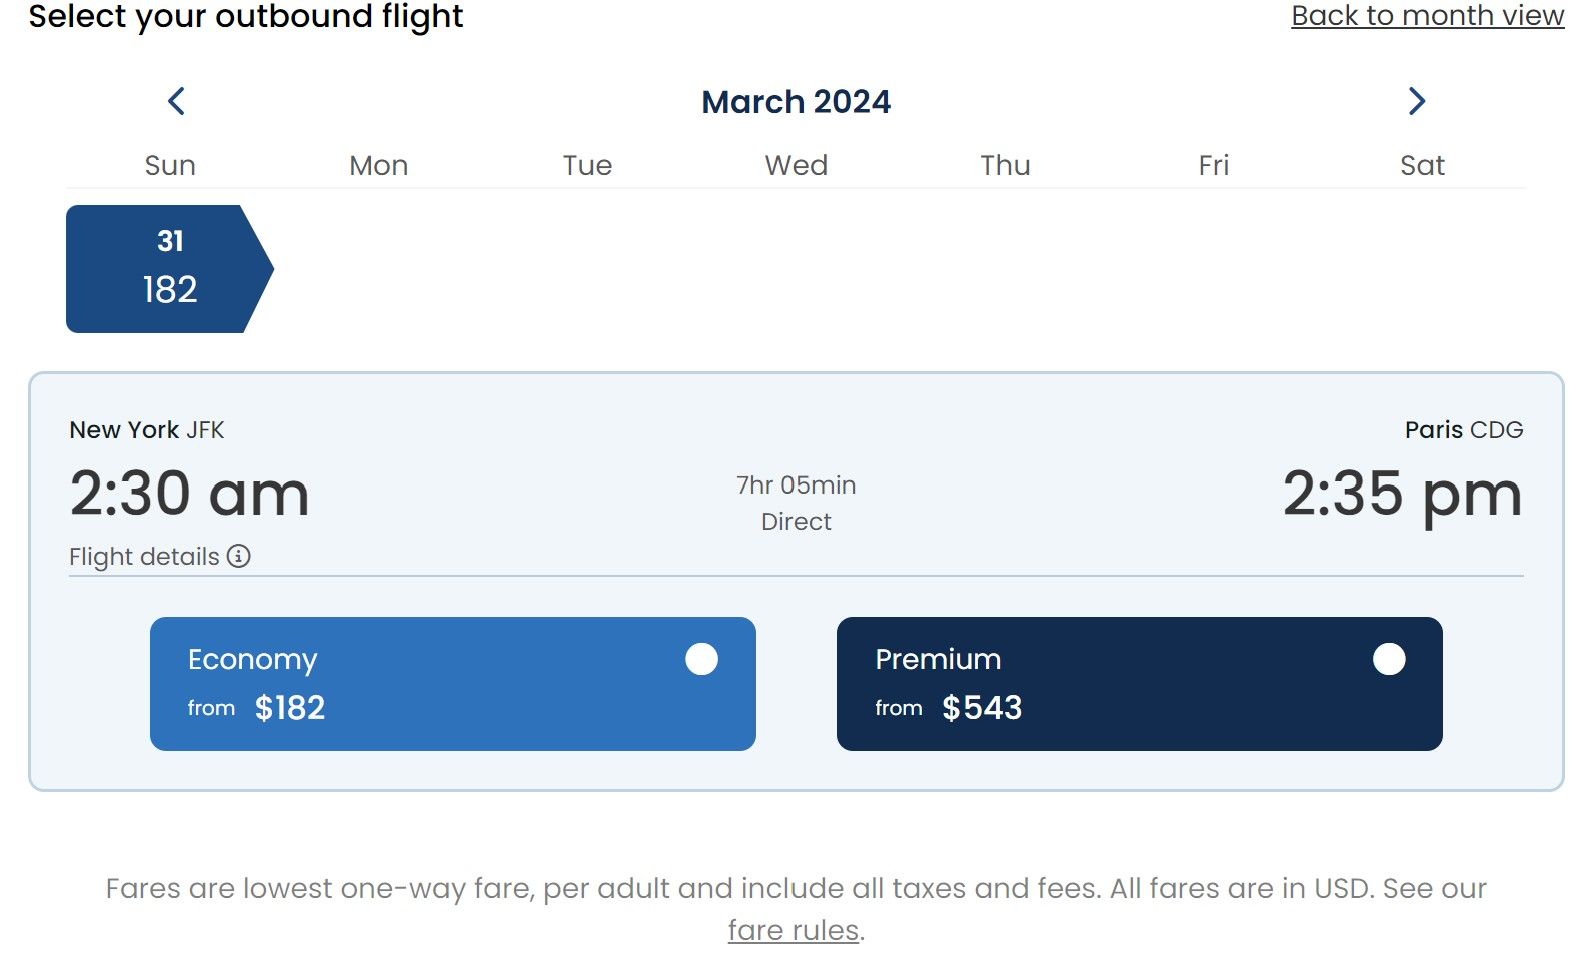Click the Tue day column header
Image resolution: width=1578 pixels, height=968 pixels.
click(587, 165)
